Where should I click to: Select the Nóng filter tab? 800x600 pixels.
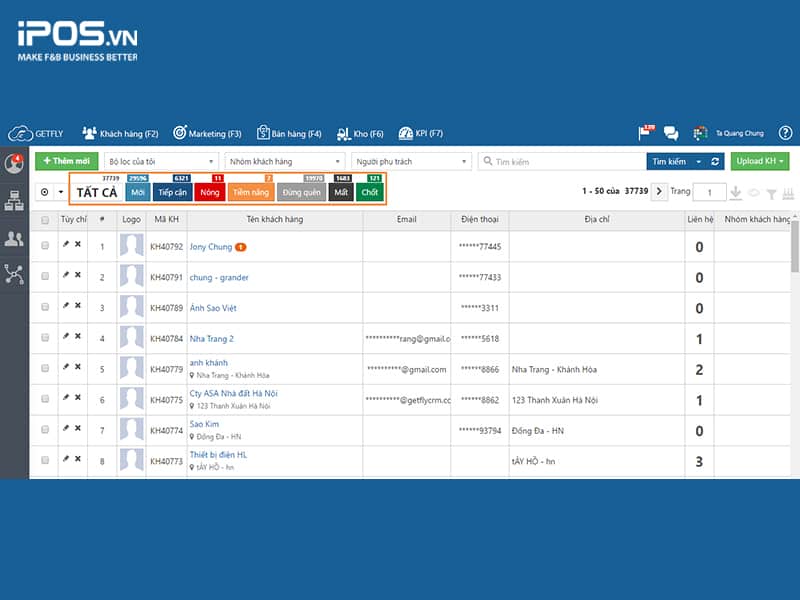click(208, 191)
